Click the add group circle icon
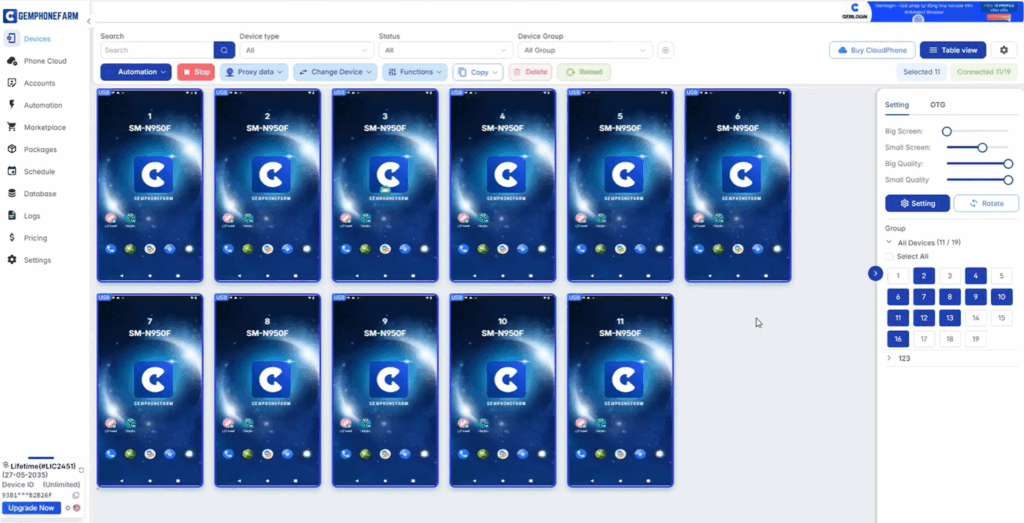 pyautogui.click(x=665, y=50)
